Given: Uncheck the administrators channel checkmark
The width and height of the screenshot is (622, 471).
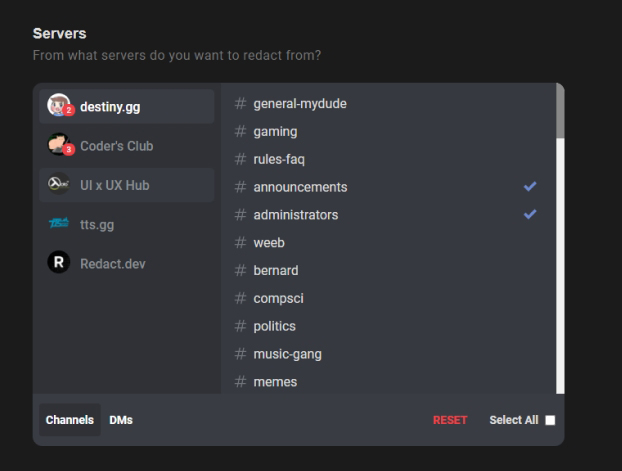Looking at the screenshot, I should pyautogui.click(x=530, y=214).
